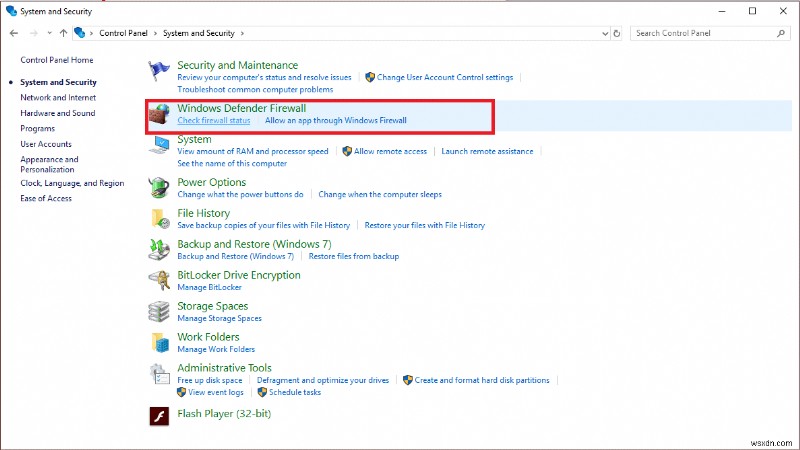Click the Flash Player icon
Image resolution: width=800 pixels, height=450 pixels.
(x=159, y=414)
